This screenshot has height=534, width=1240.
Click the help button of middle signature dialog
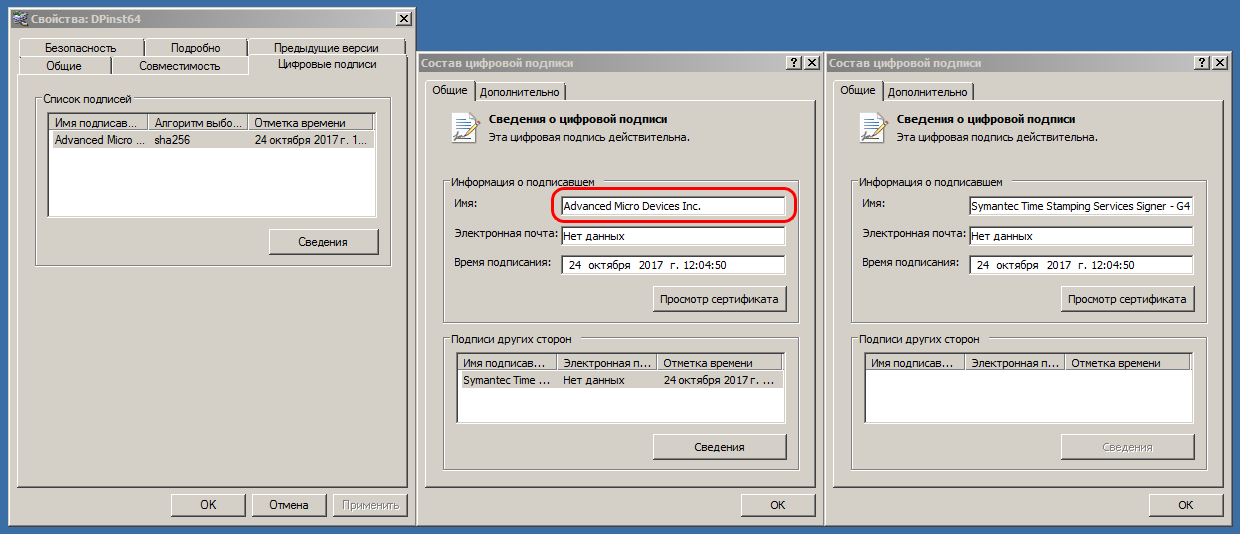pyautogui.click(x=795, y=62)
